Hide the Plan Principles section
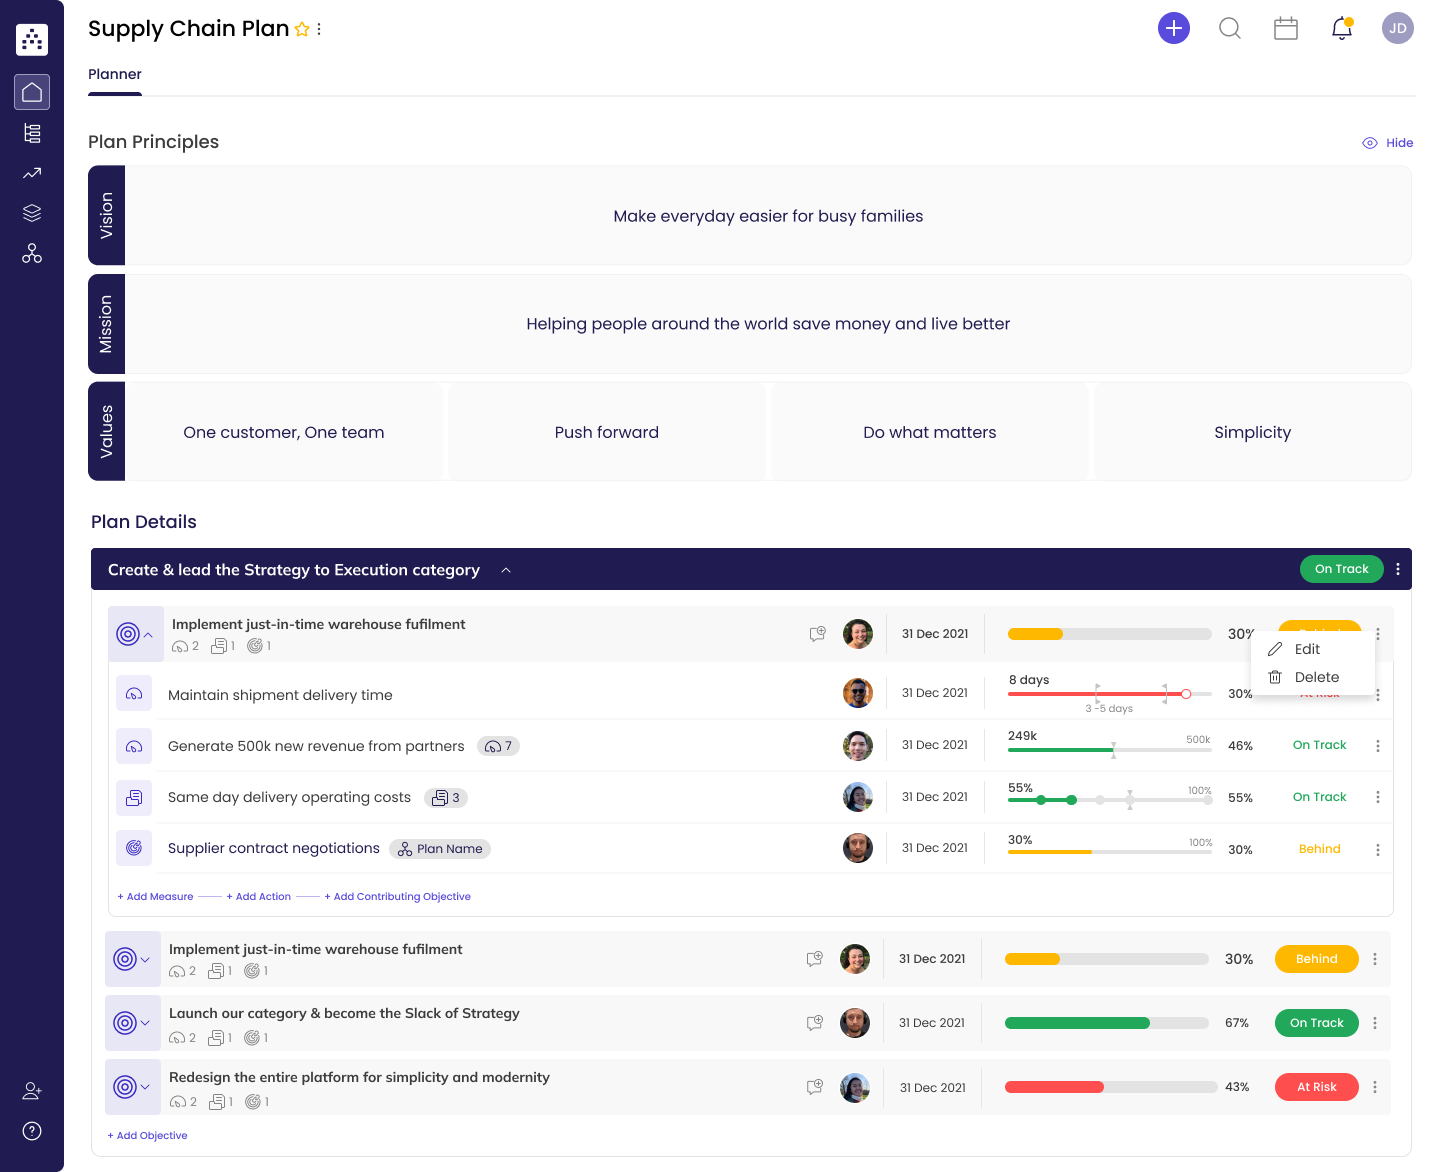This screenshot has height=1172, width=1440. click(x=1388, y=142)
